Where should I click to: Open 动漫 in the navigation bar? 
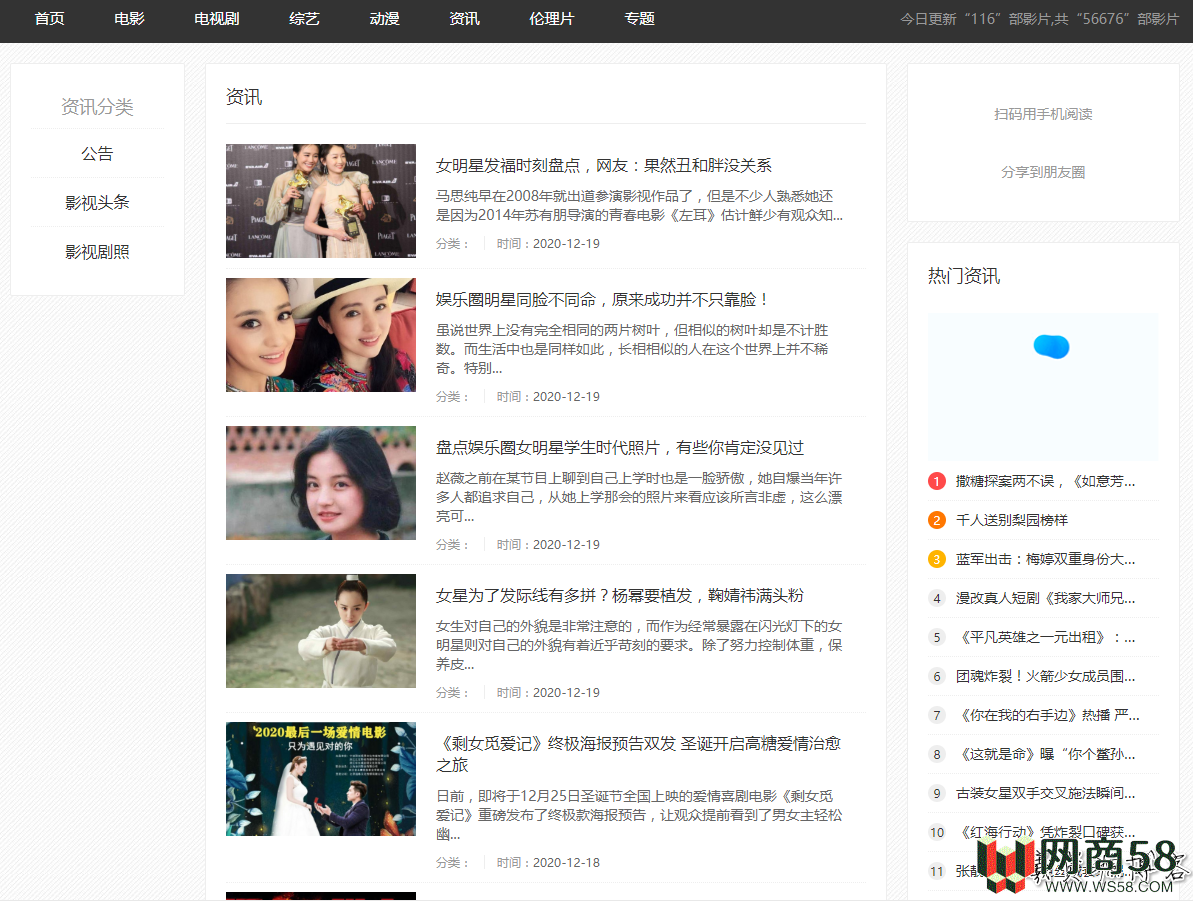pyautogui.click(x=384, y=19)
